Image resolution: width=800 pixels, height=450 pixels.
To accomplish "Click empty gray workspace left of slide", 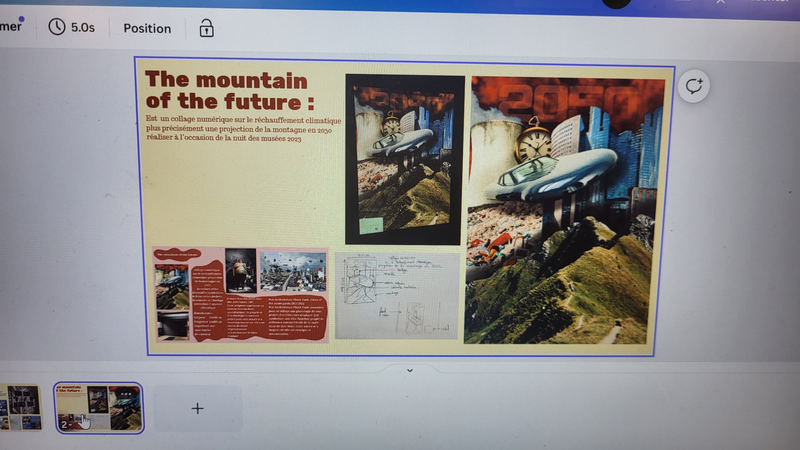I will [x=70, y=200].
